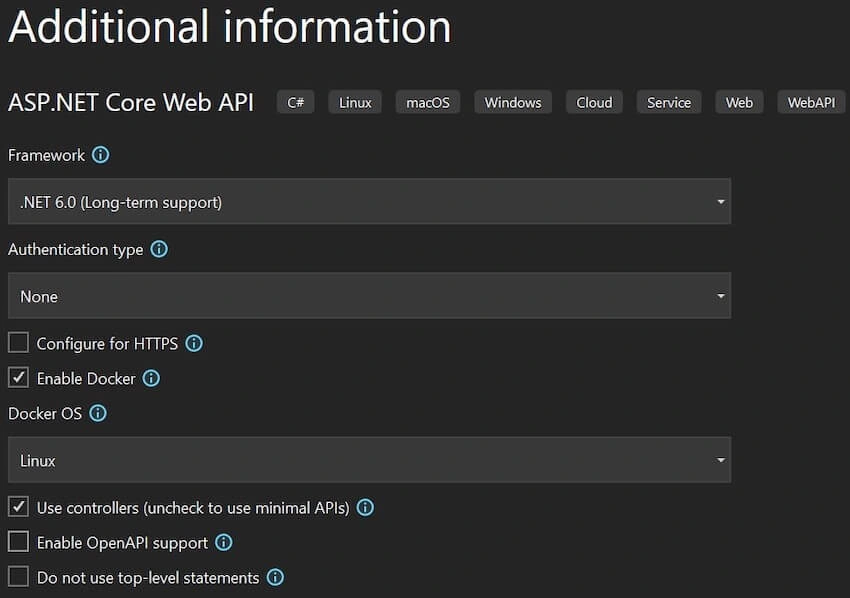Click the Web tag

pos(739,102)
